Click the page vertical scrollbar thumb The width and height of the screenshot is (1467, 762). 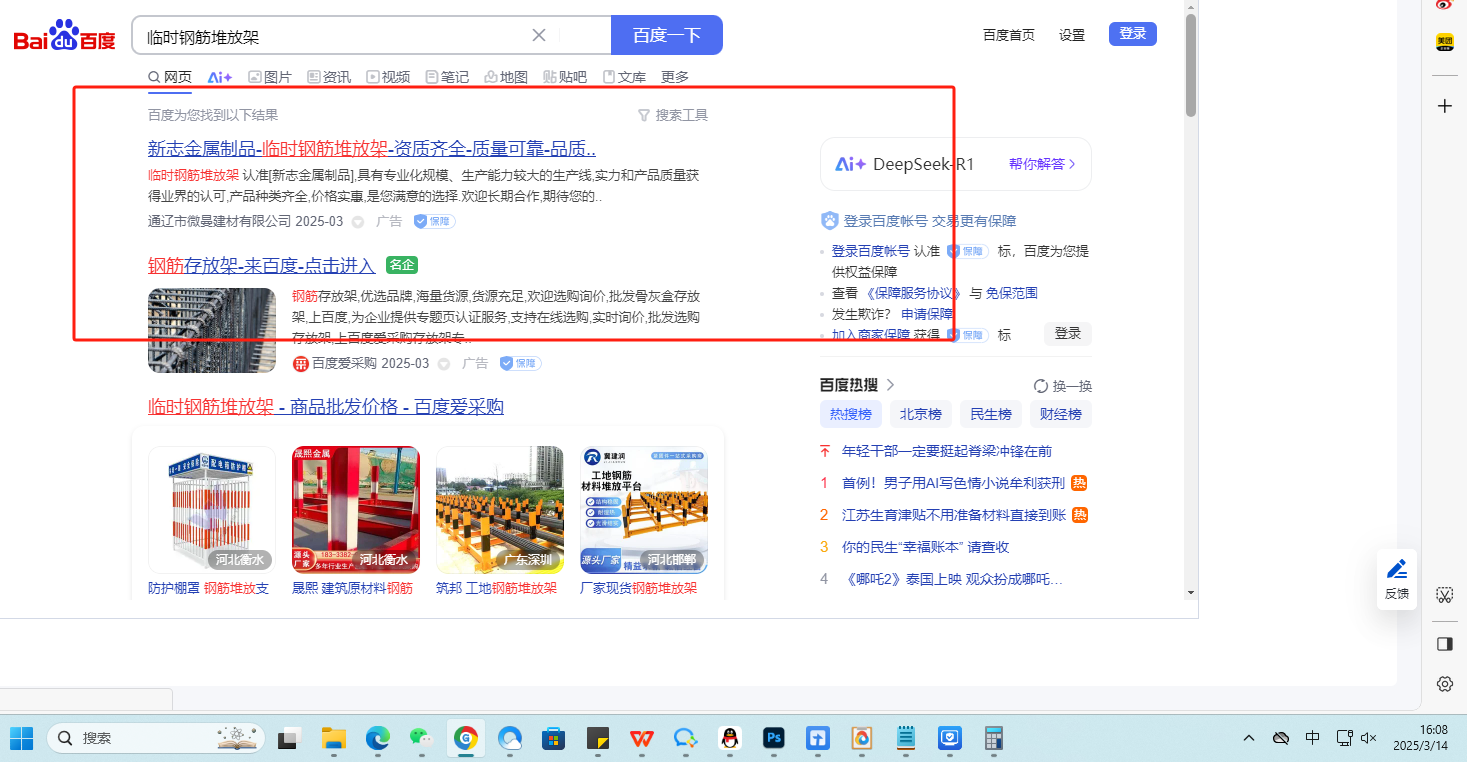click(x=1190, y=65)
